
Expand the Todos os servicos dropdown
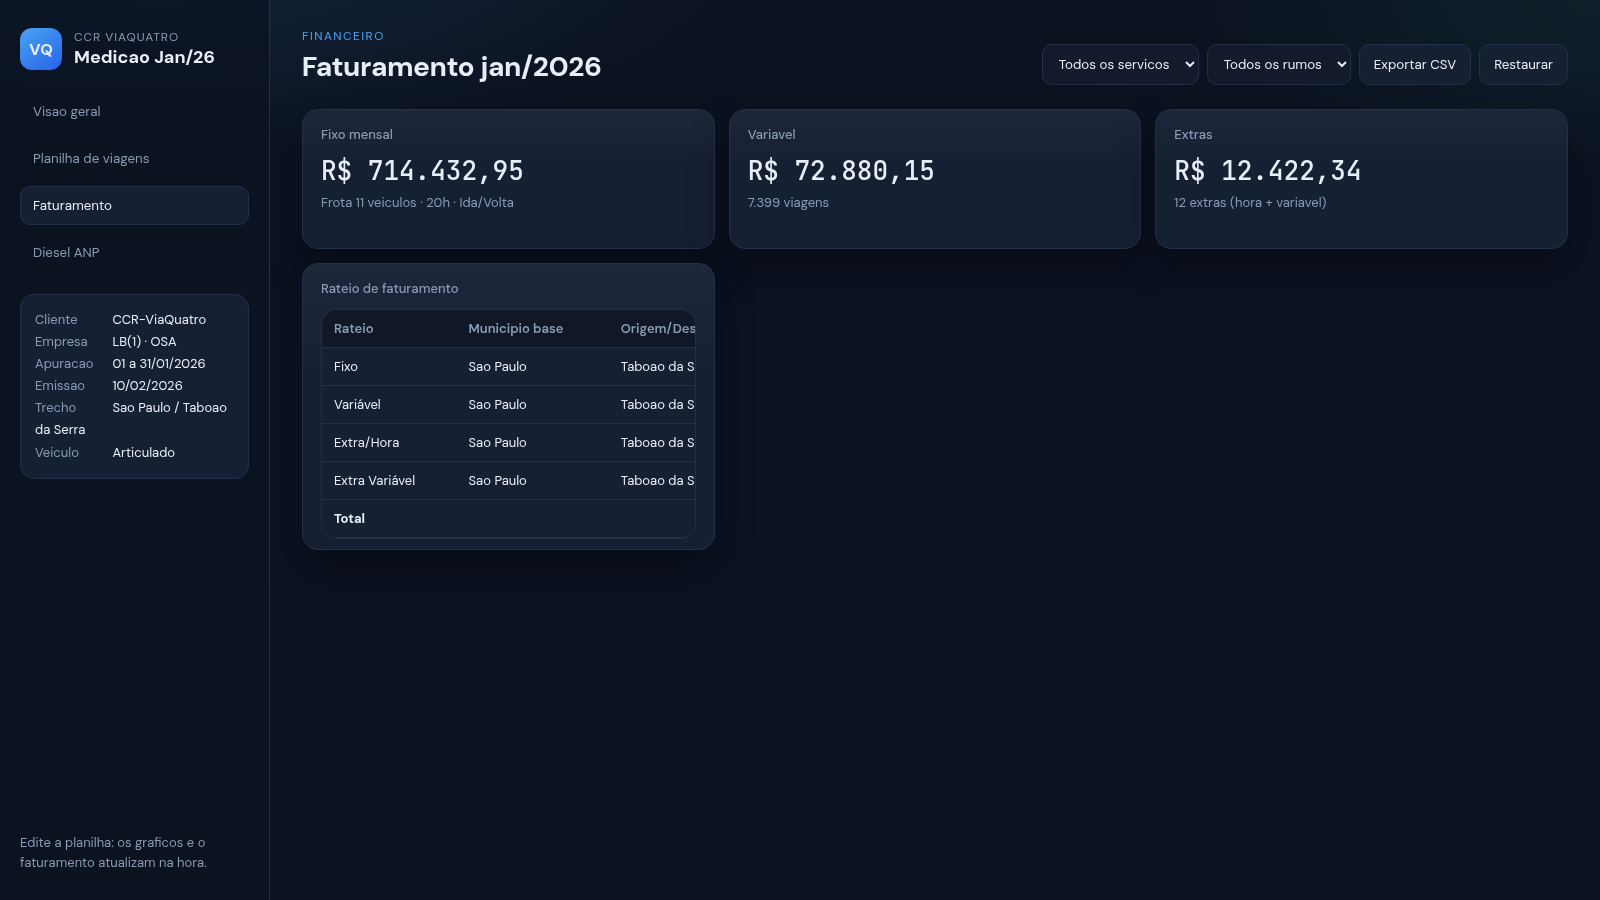tap(1120, 65)
